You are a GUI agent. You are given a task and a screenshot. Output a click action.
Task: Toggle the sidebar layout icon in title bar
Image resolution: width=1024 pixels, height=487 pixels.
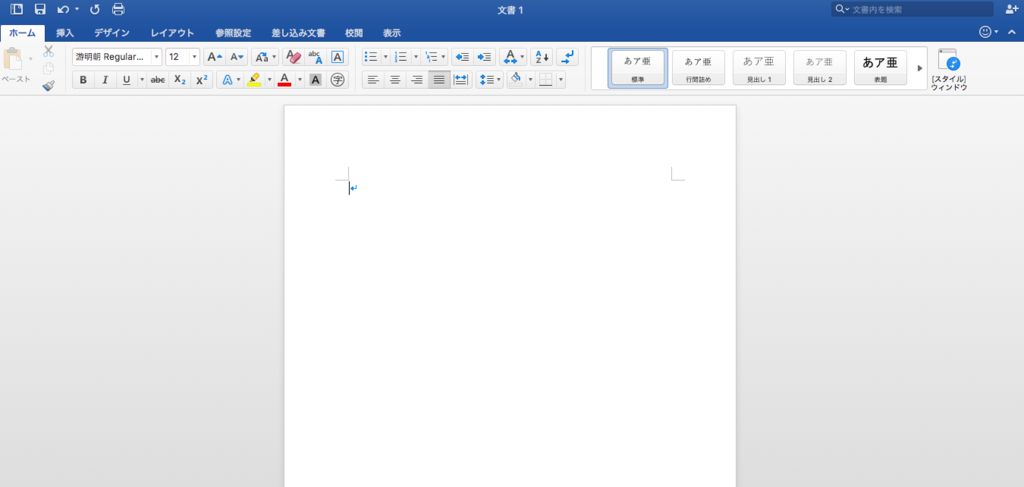pos(16,9)
